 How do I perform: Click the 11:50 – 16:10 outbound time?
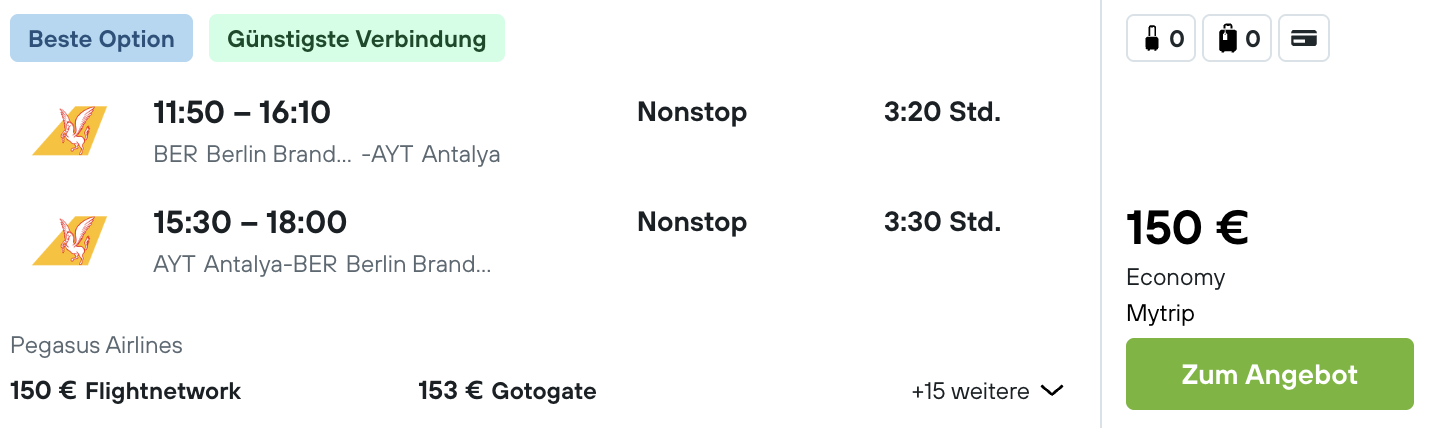point(242,112)
